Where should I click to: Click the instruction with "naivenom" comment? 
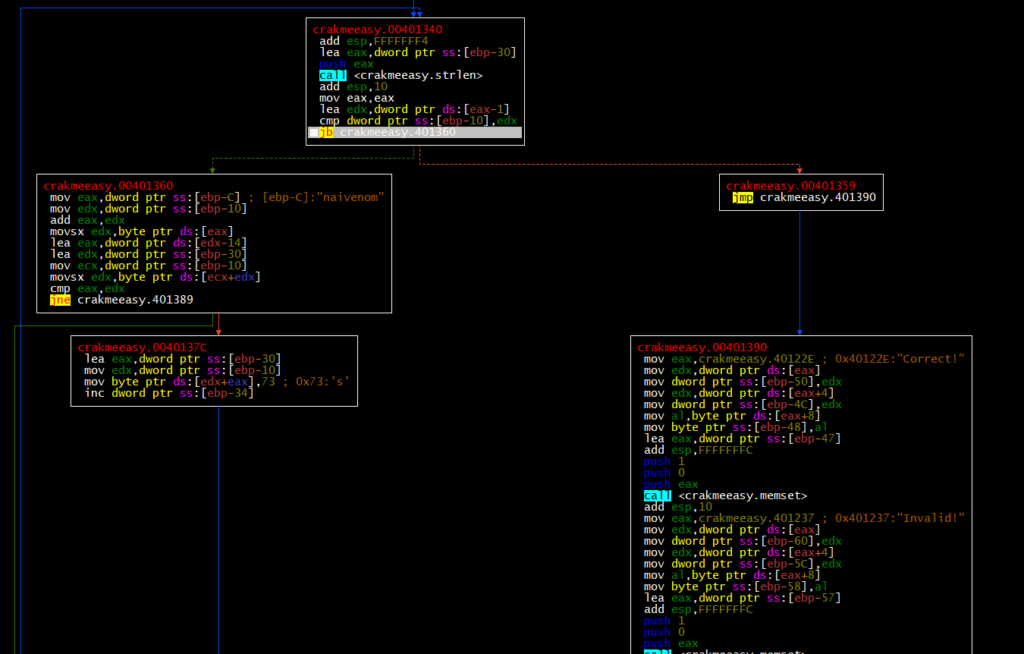tap(216, 198)
